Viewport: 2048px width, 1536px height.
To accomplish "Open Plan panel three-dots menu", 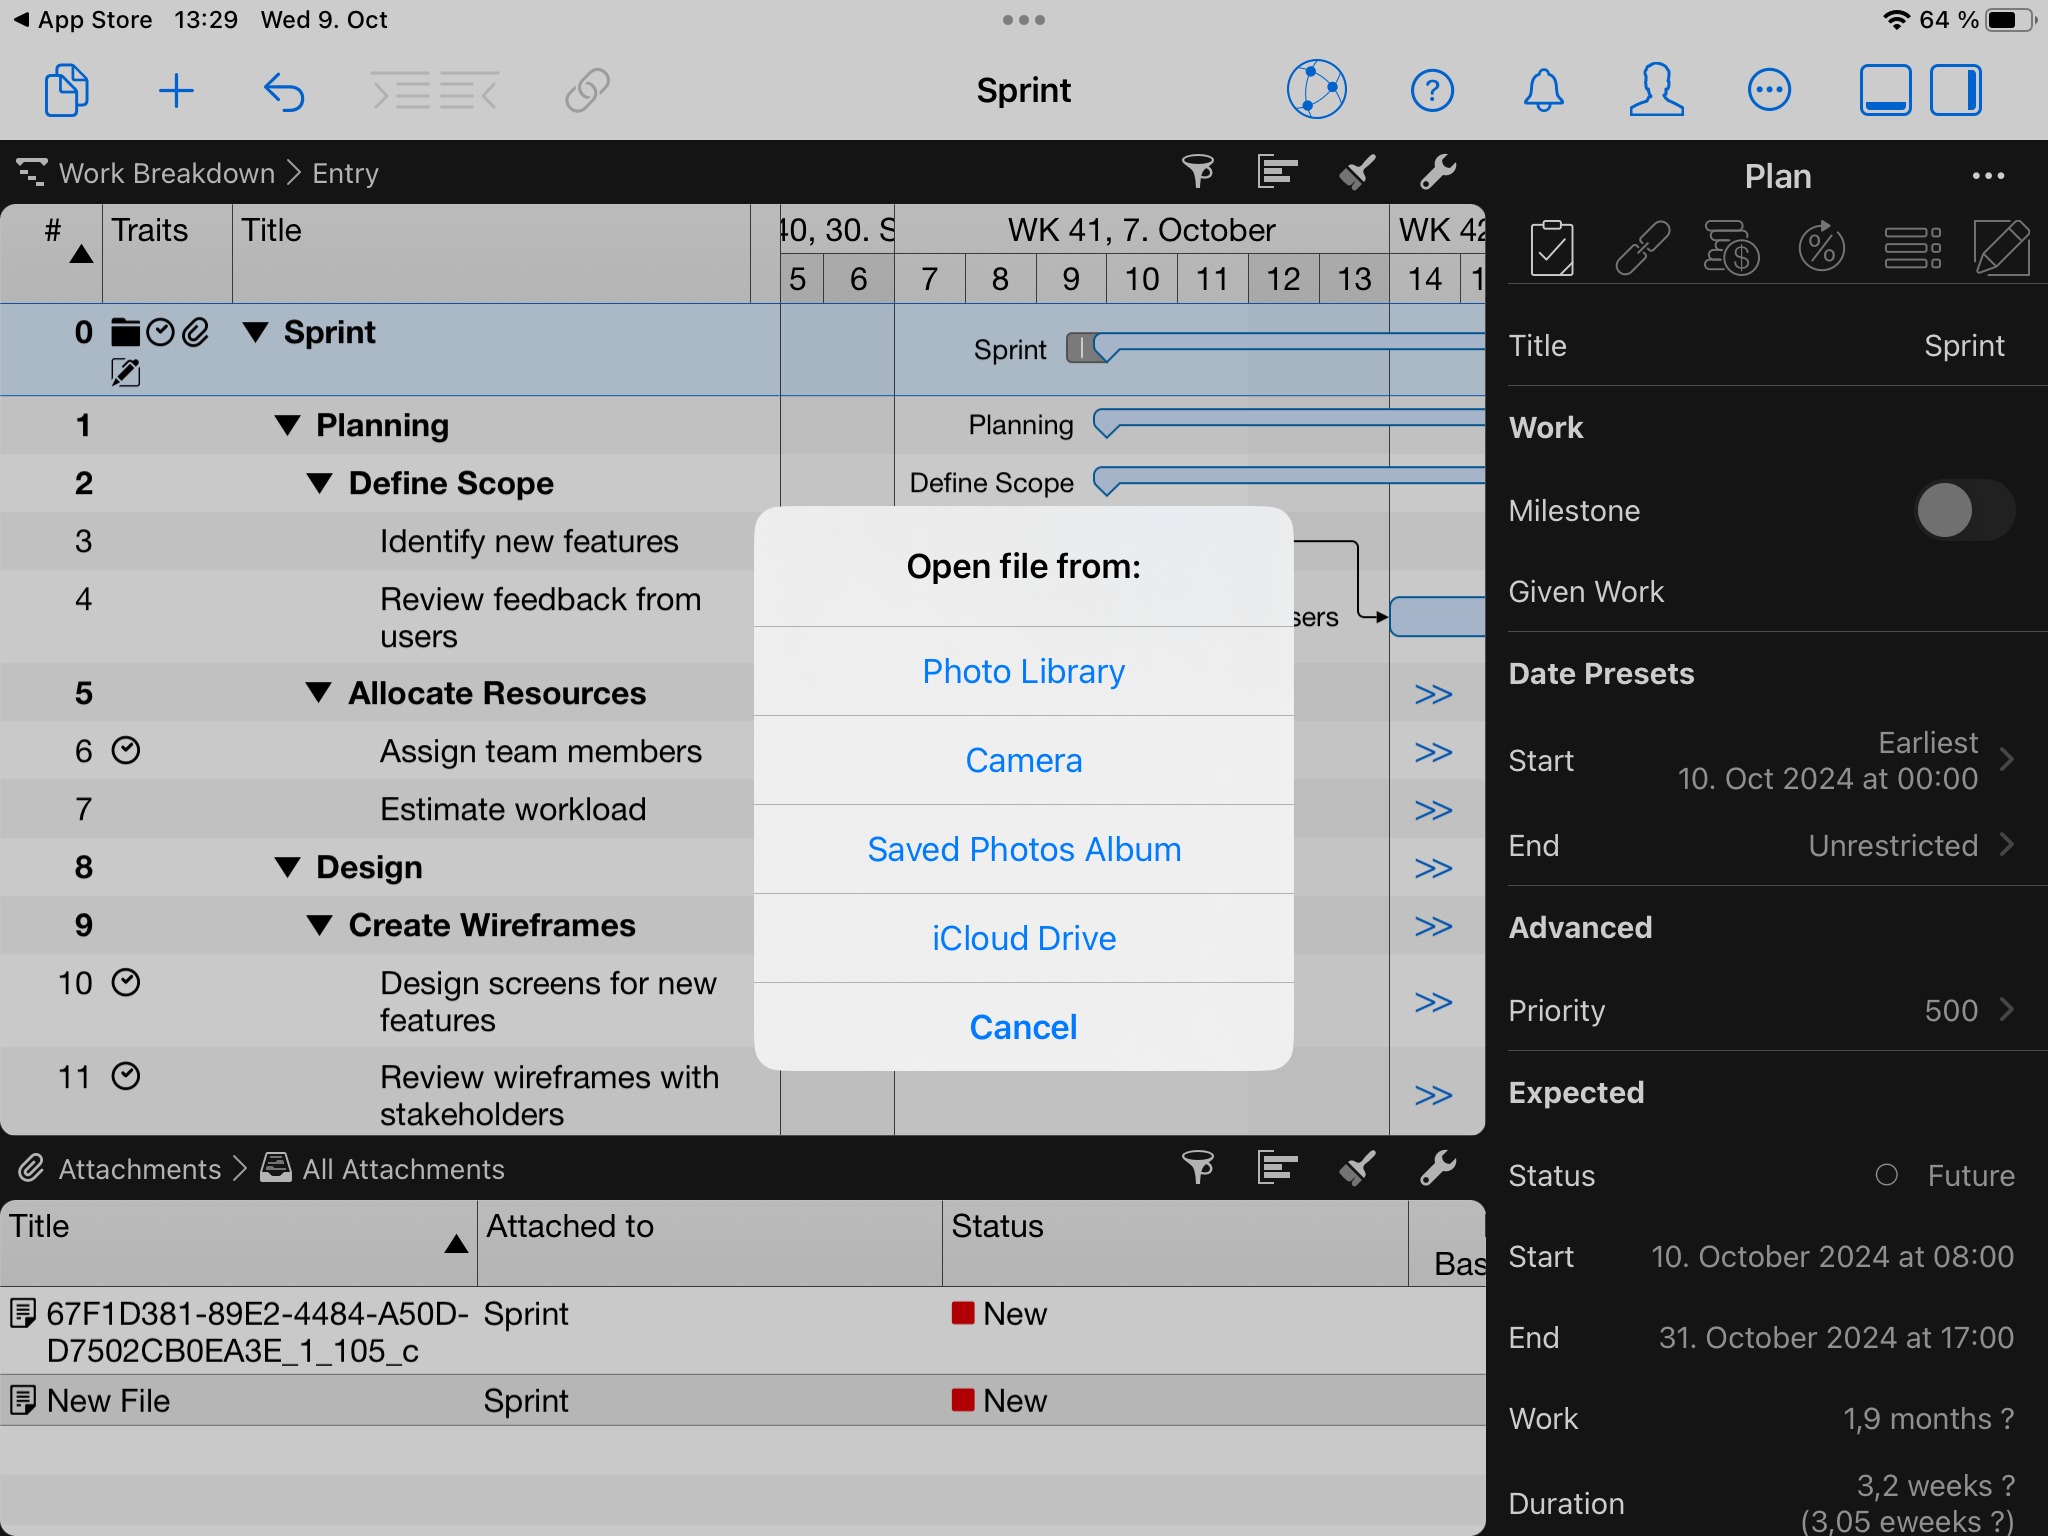I will tap(1988, 176).
